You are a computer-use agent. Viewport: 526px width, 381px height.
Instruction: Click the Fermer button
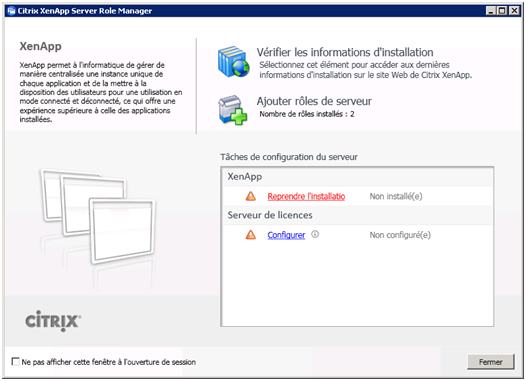490,362
